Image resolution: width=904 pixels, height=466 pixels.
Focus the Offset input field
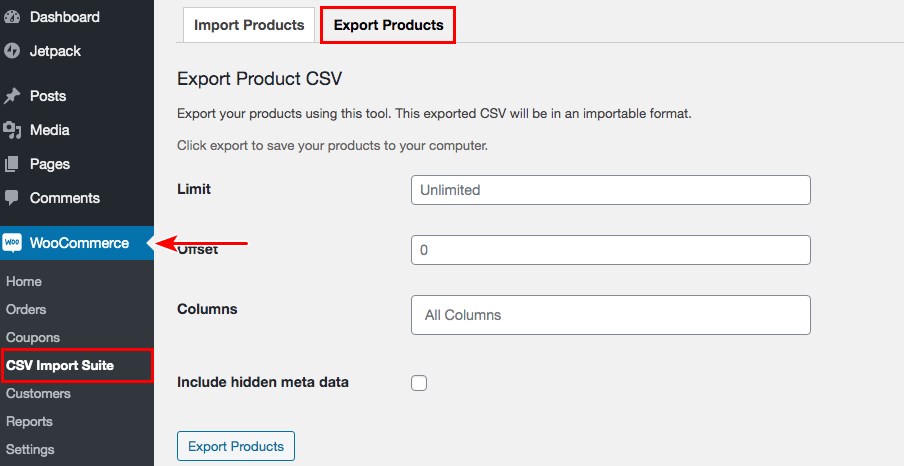(611, 250)
